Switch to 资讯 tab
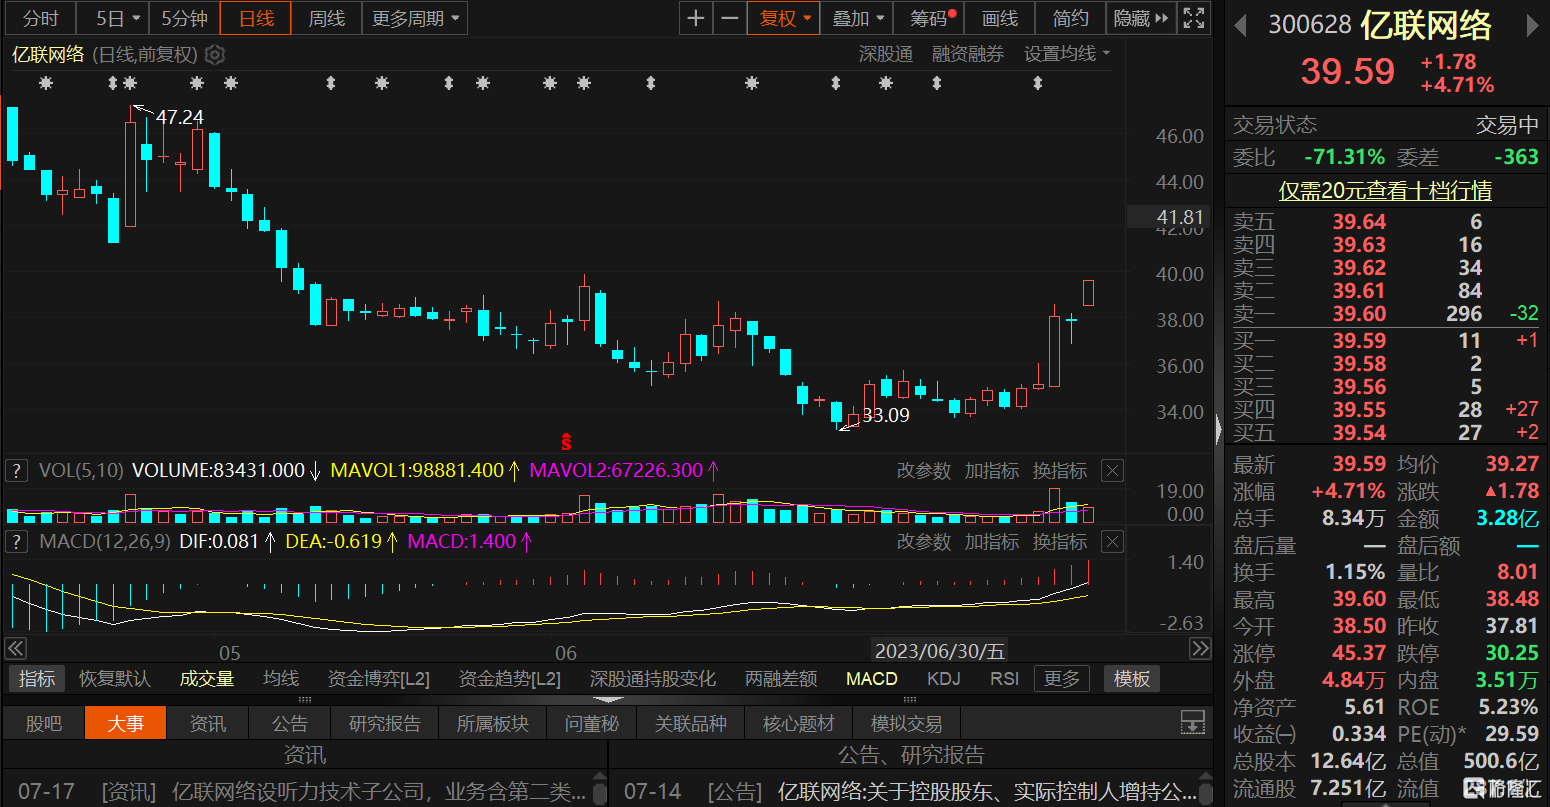The height and width of the screenshot is (807, 1550). click(208, 723)
